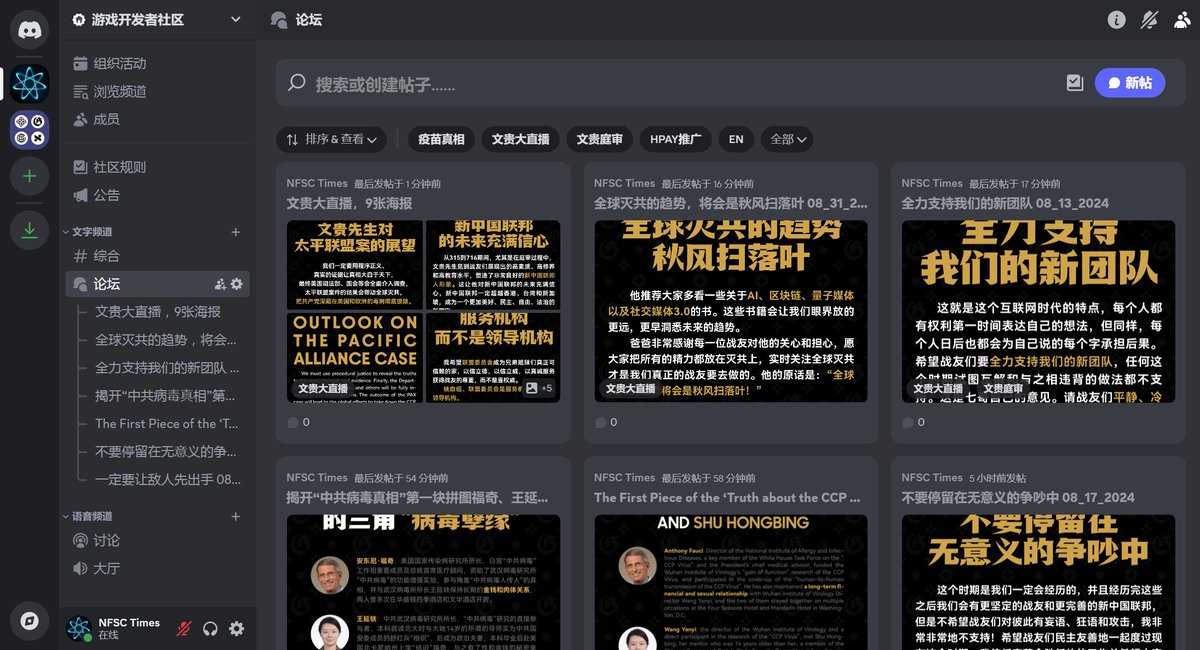Click the search magnifier icon
Viewport: 1200px width, 650px height.
click(297, 83)
